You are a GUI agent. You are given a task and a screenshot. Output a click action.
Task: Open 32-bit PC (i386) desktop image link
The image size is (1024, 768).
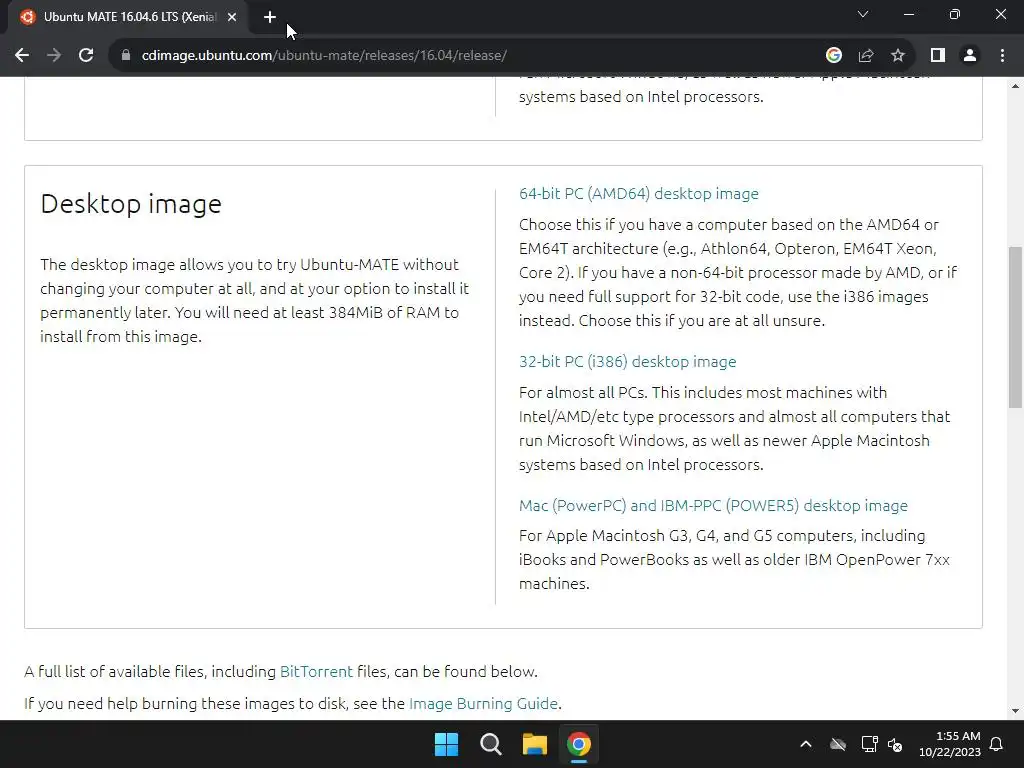(628, 361)
